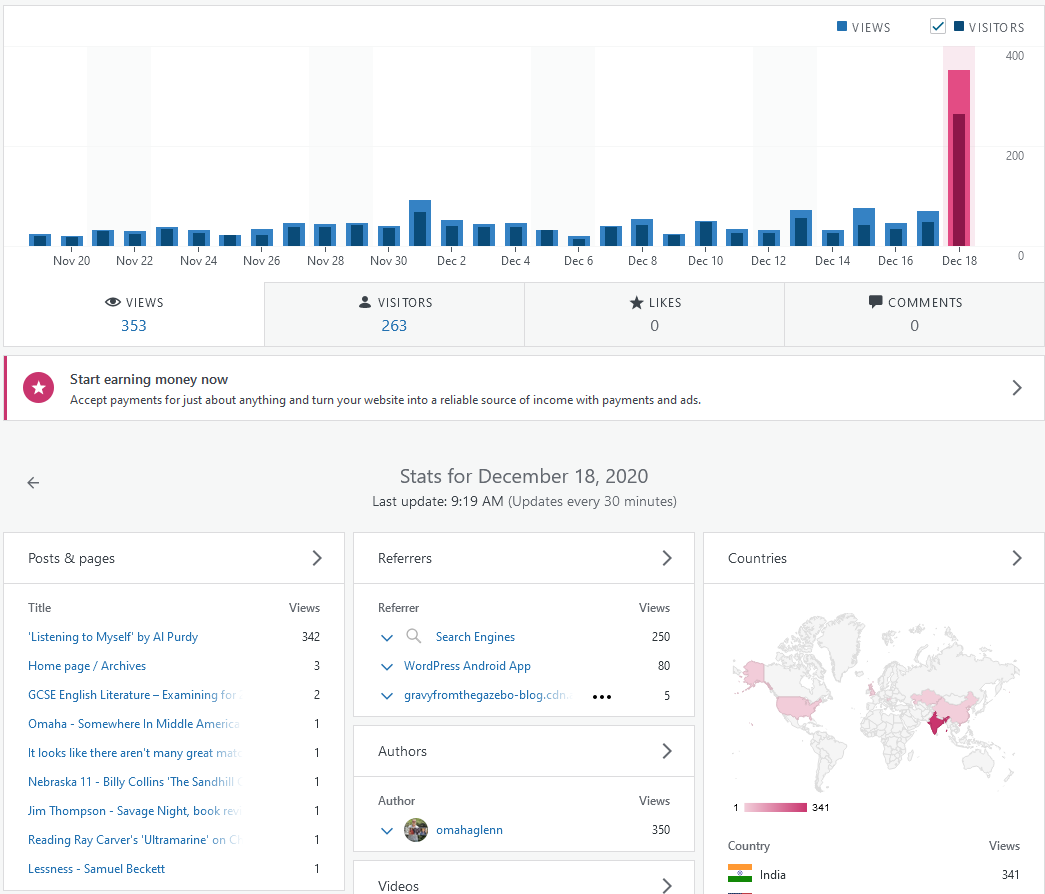Click the omahaglenn author avatar
Image resolution: width=1045 pixels, height=894 pixels.
[x=416, y=830]
